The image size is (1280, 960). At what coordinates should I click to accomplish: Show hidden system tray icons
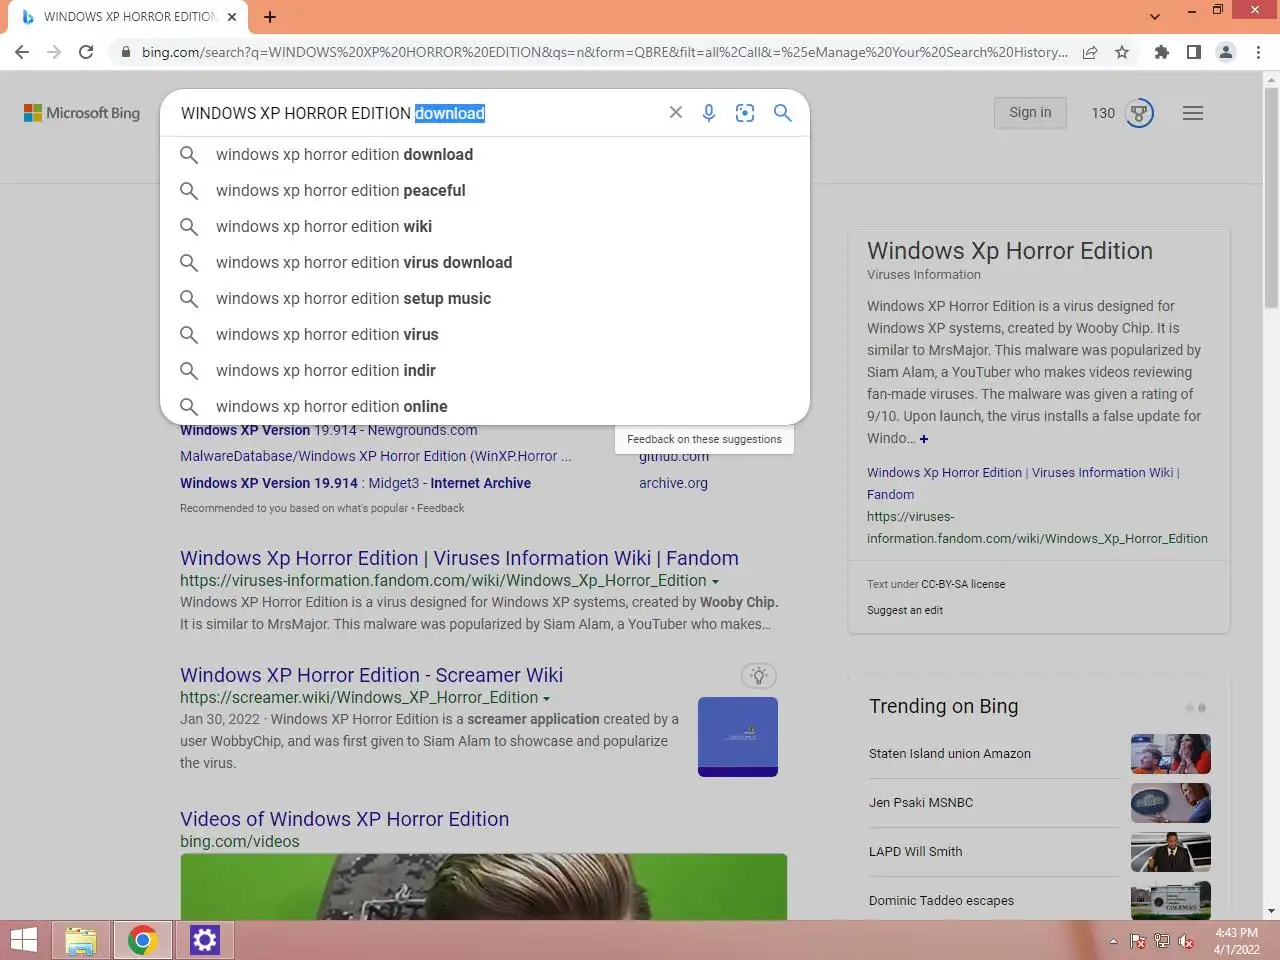point(1113,941)
